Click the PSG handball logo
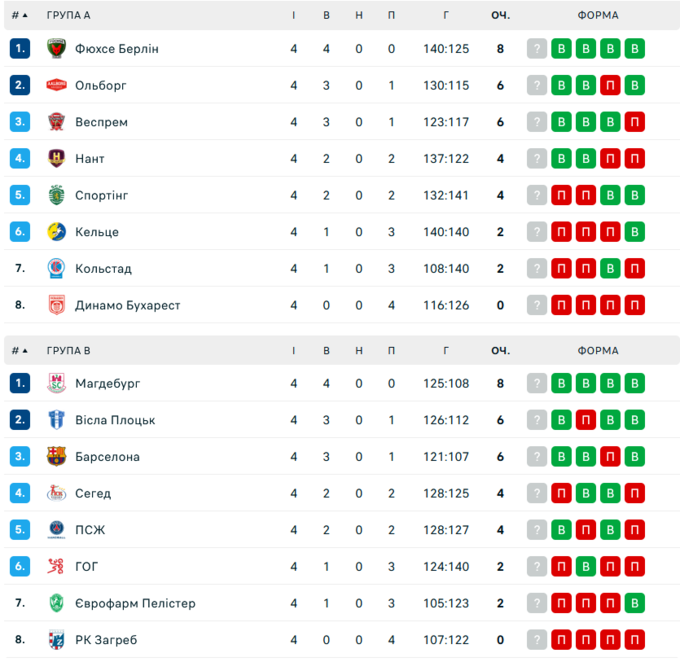 (56, 530)
